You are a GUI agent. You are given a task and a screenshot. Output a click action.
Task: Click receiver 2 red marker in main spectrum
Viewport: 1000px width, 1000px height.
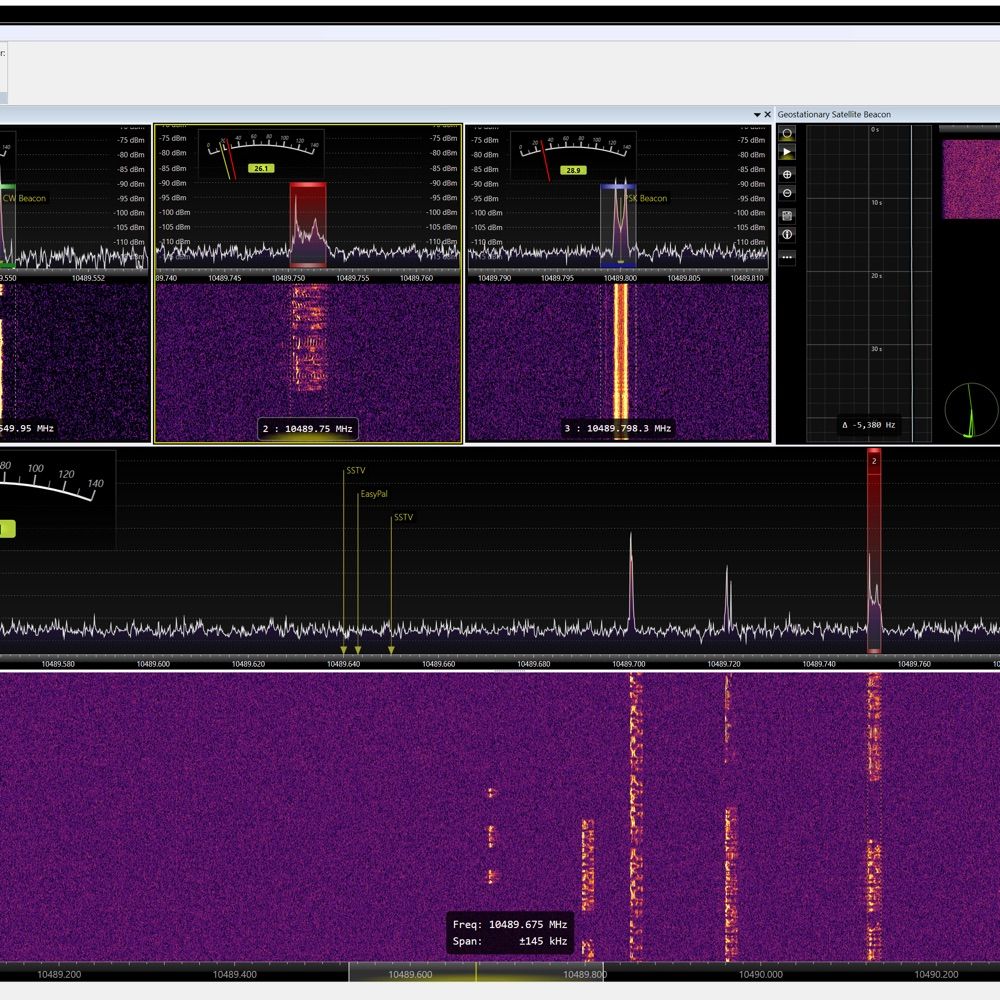pyautogui.click(x=874, y=551)
